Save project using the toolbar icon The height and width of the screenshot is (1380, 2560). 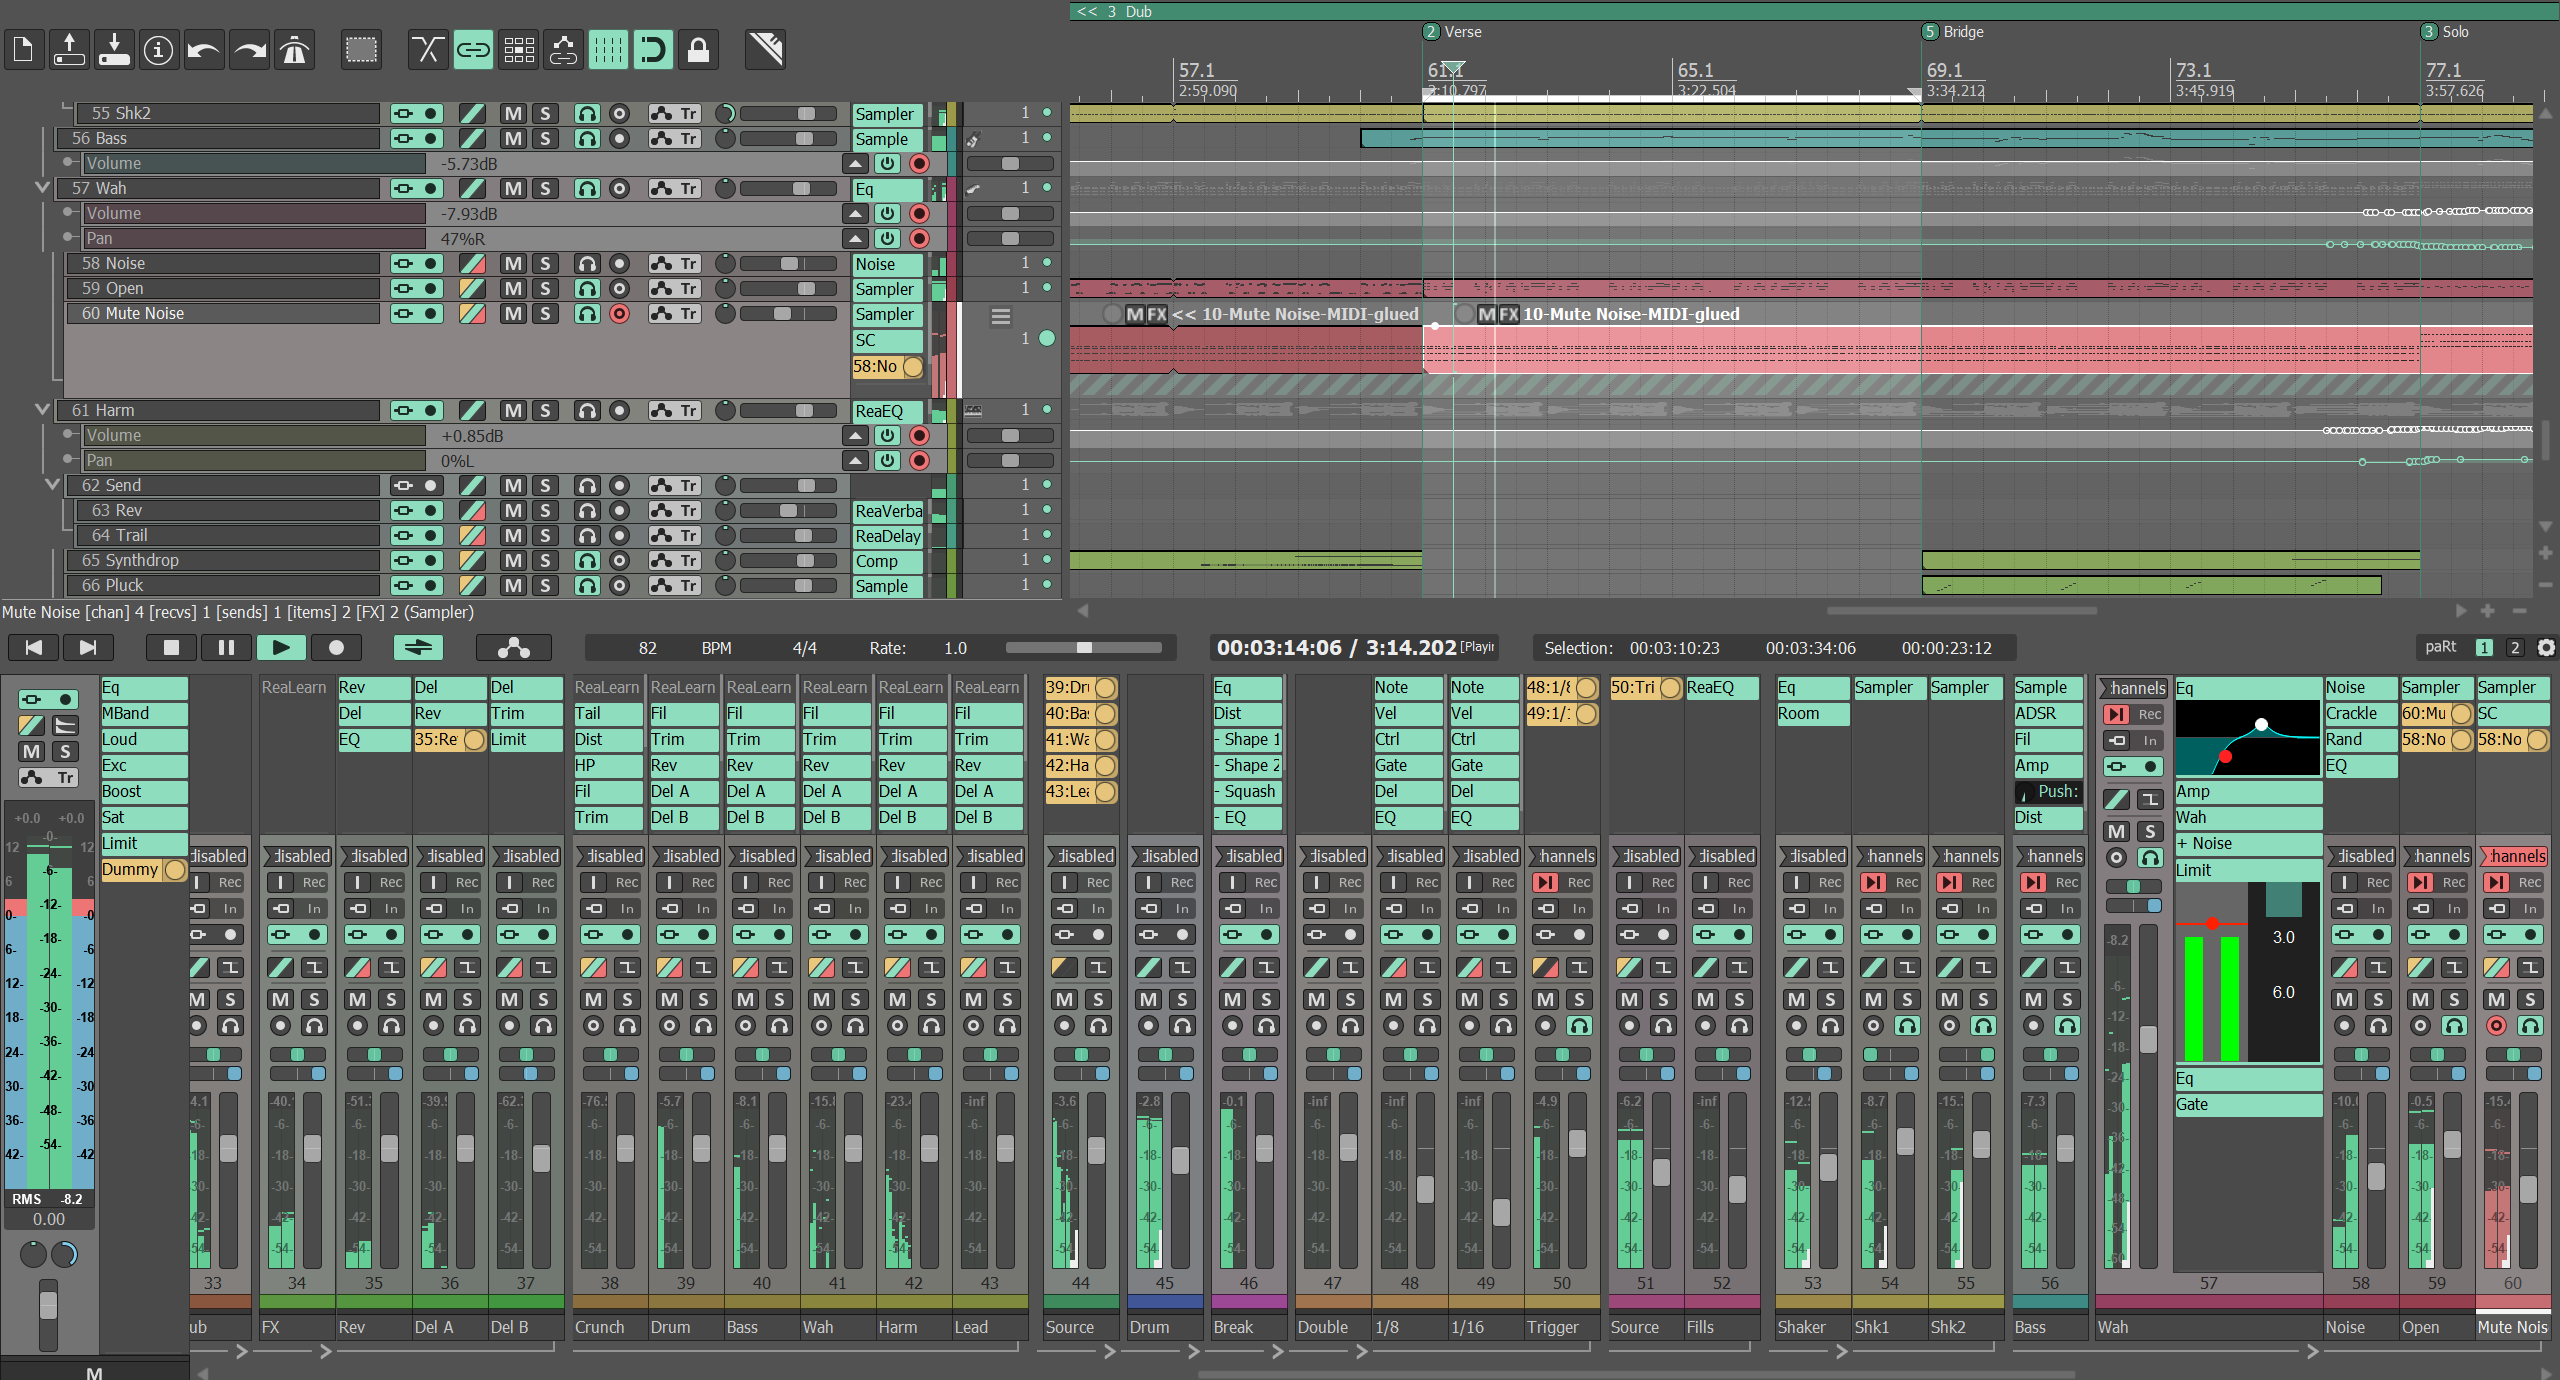point(114,50)
